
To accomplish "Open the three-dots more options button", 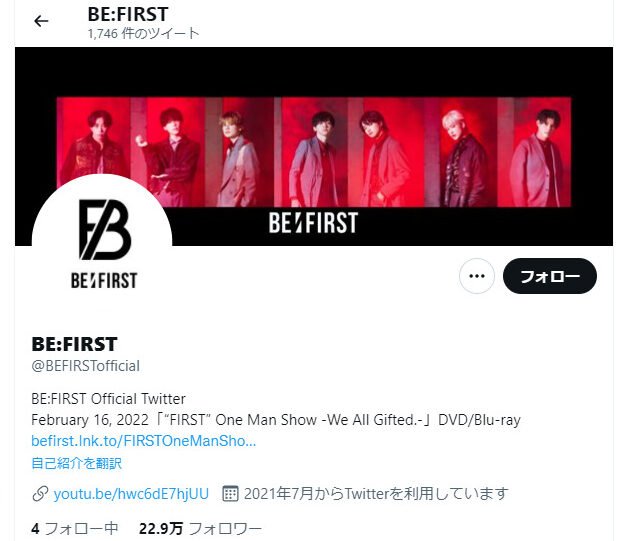I will [x=476, y=276].
